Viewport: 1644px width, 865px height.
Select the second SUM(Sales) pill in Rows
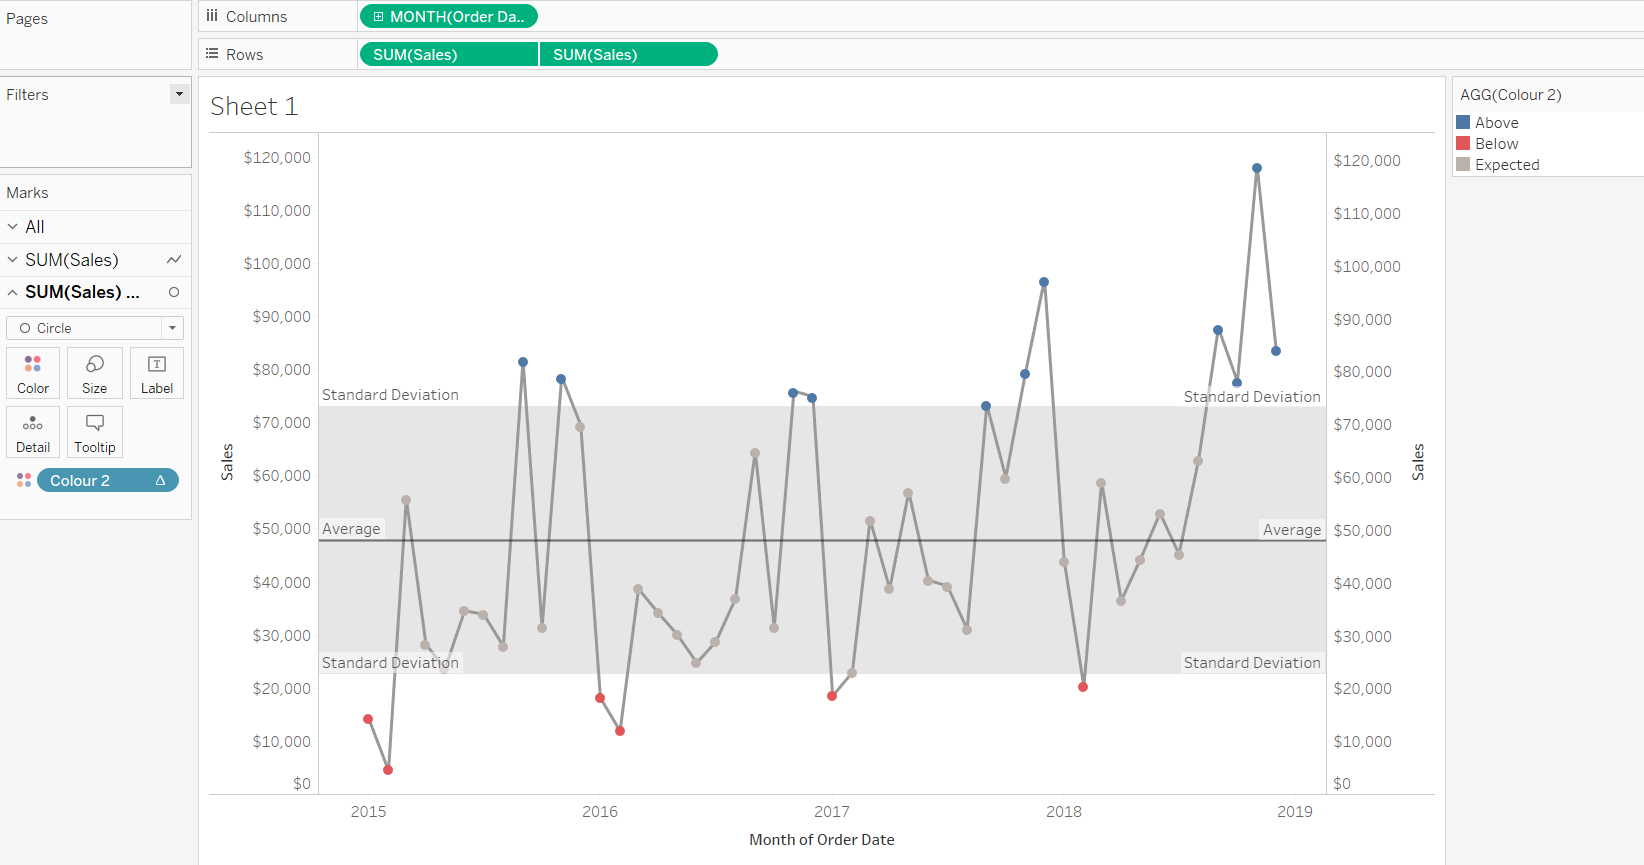628,55
